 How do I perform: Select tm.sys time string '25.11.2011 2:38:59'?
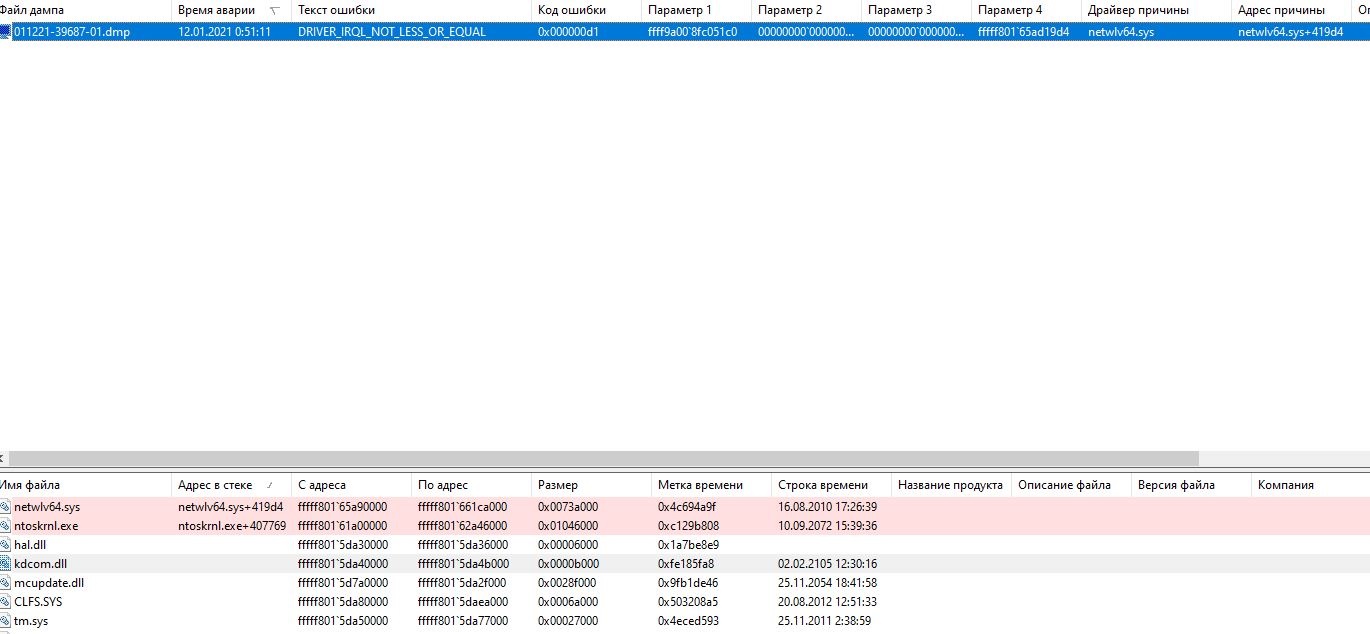pos(824,621)
